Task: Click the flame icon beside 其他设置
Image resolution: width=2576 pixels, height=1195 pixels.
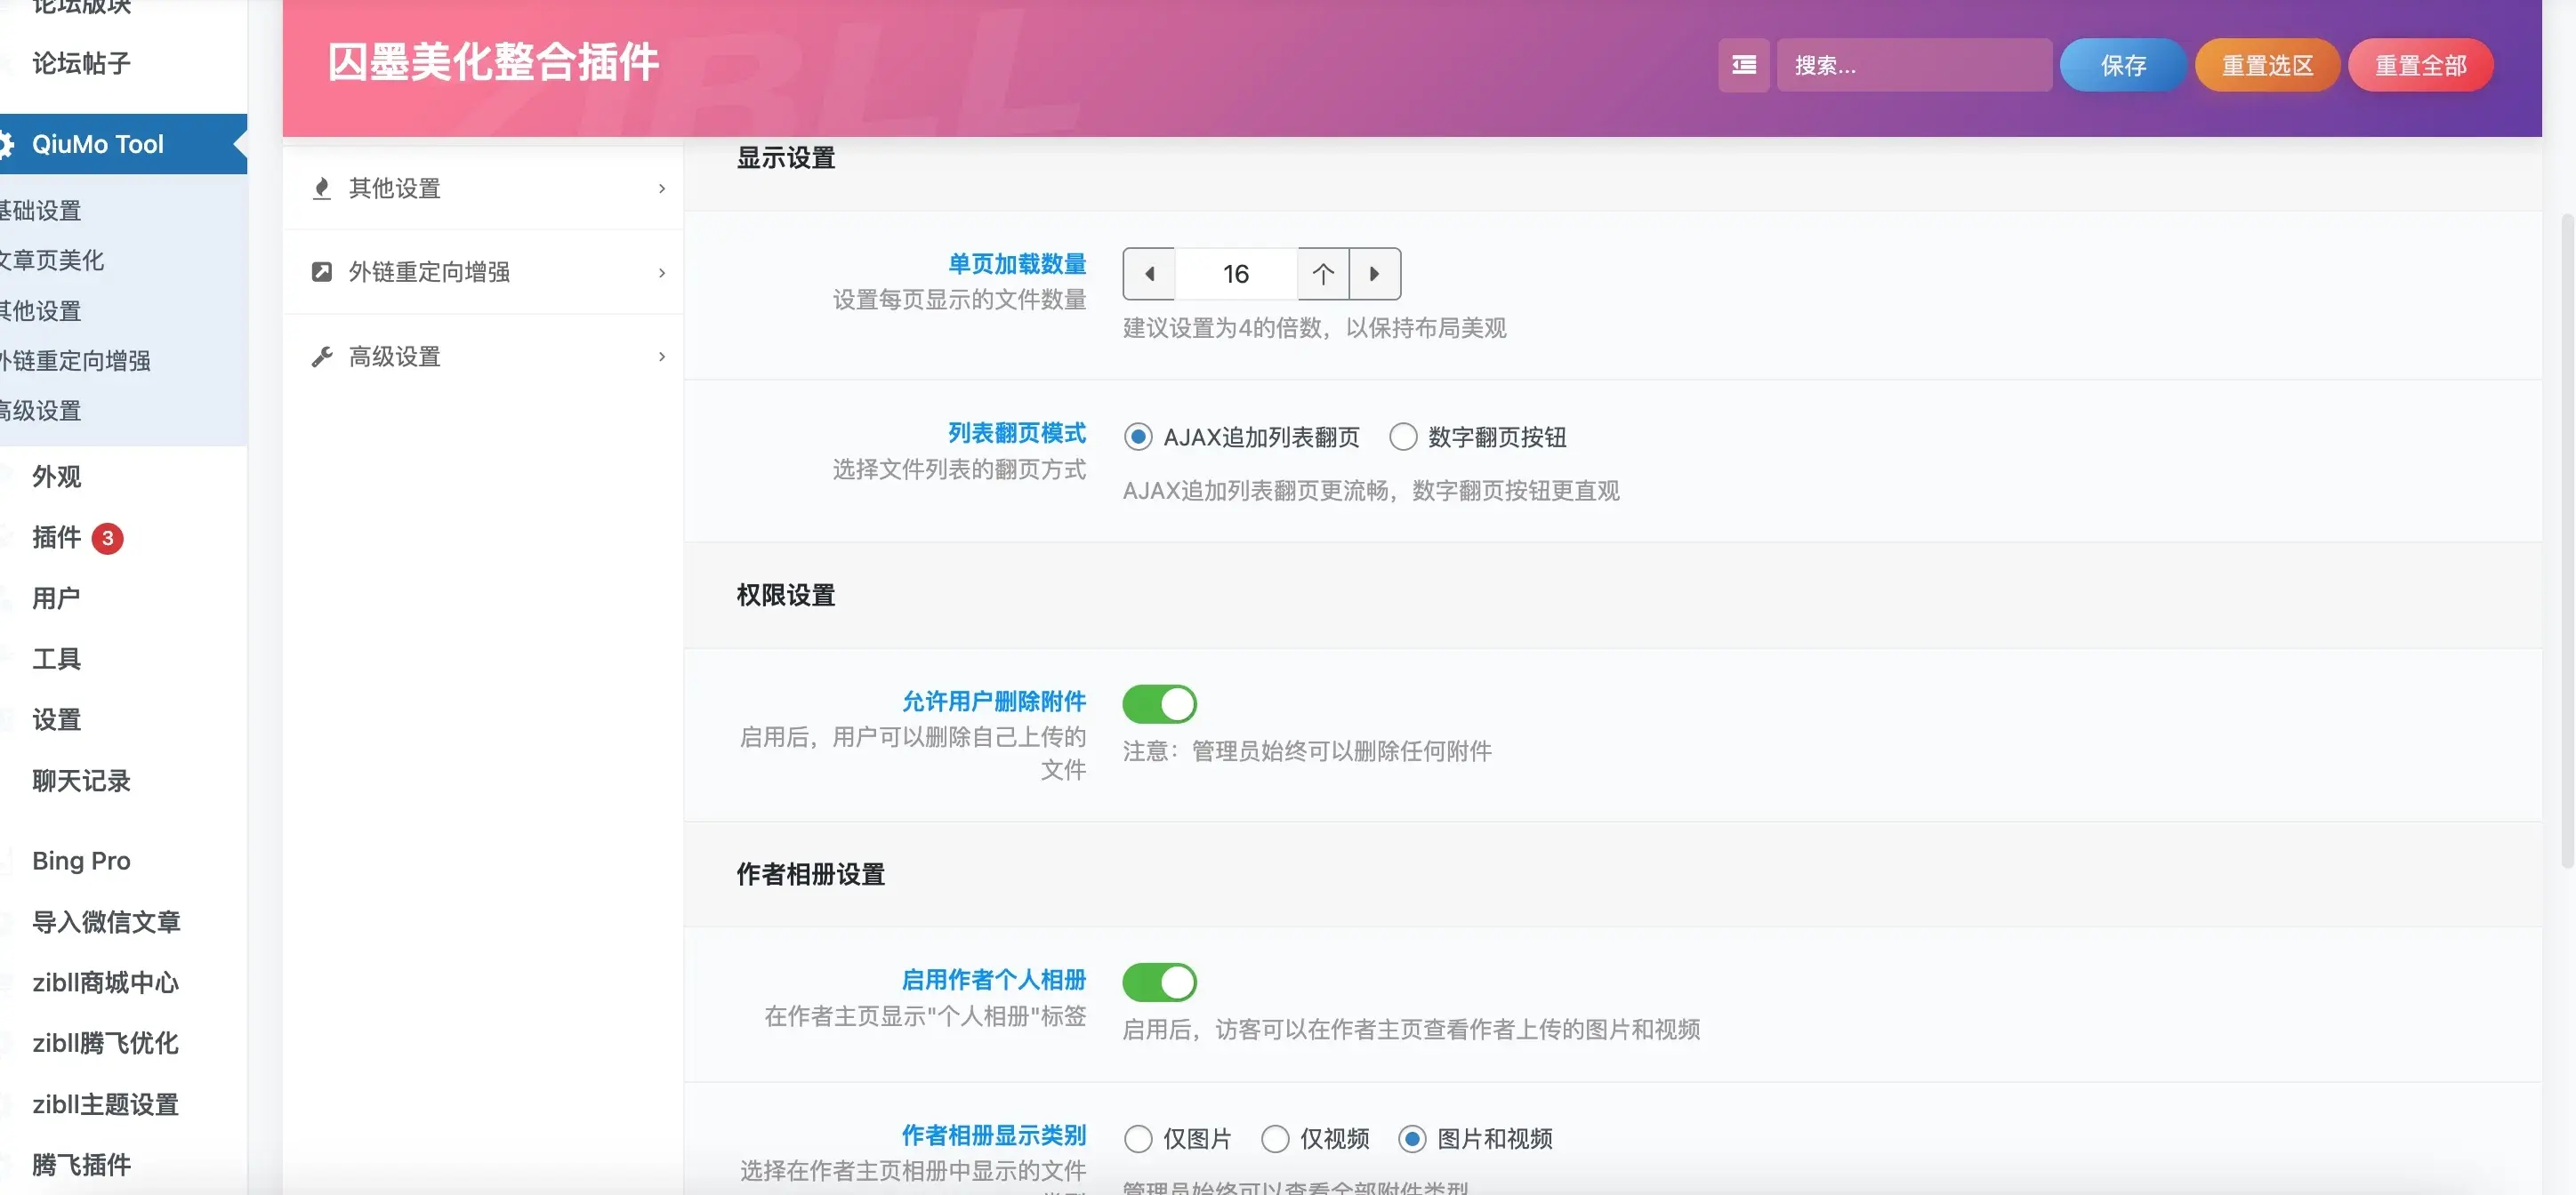Action: pyautogui.click(x=321, y=188)
